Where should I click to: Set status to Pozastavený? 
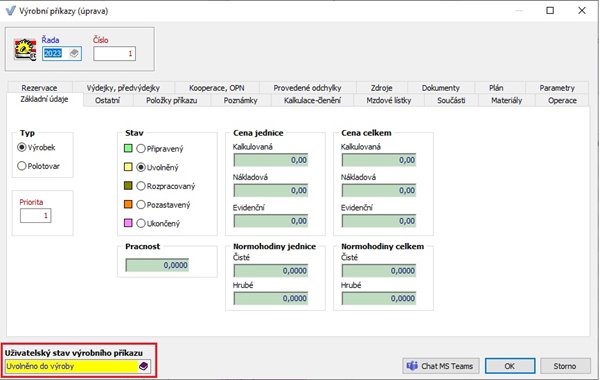[x=141, y=205]
